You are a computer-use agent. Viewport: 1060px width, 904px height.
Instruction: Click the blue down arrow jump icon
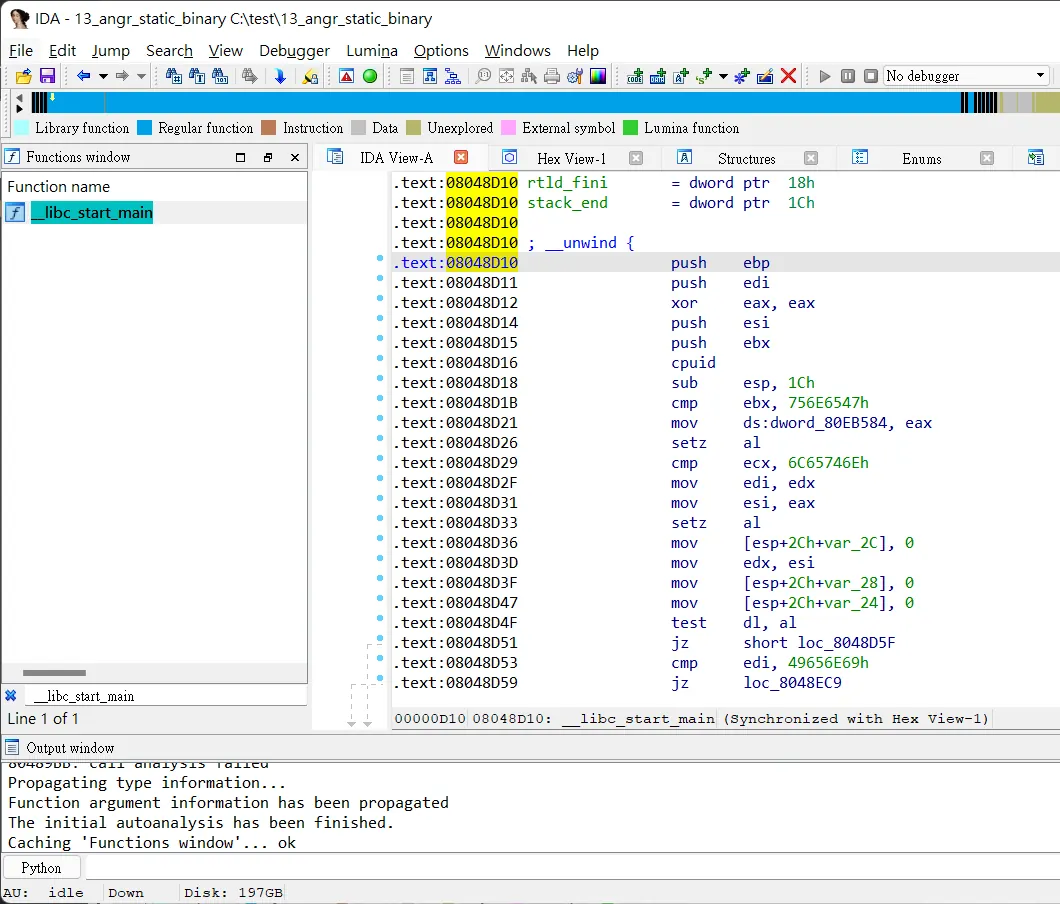(280, 76)
